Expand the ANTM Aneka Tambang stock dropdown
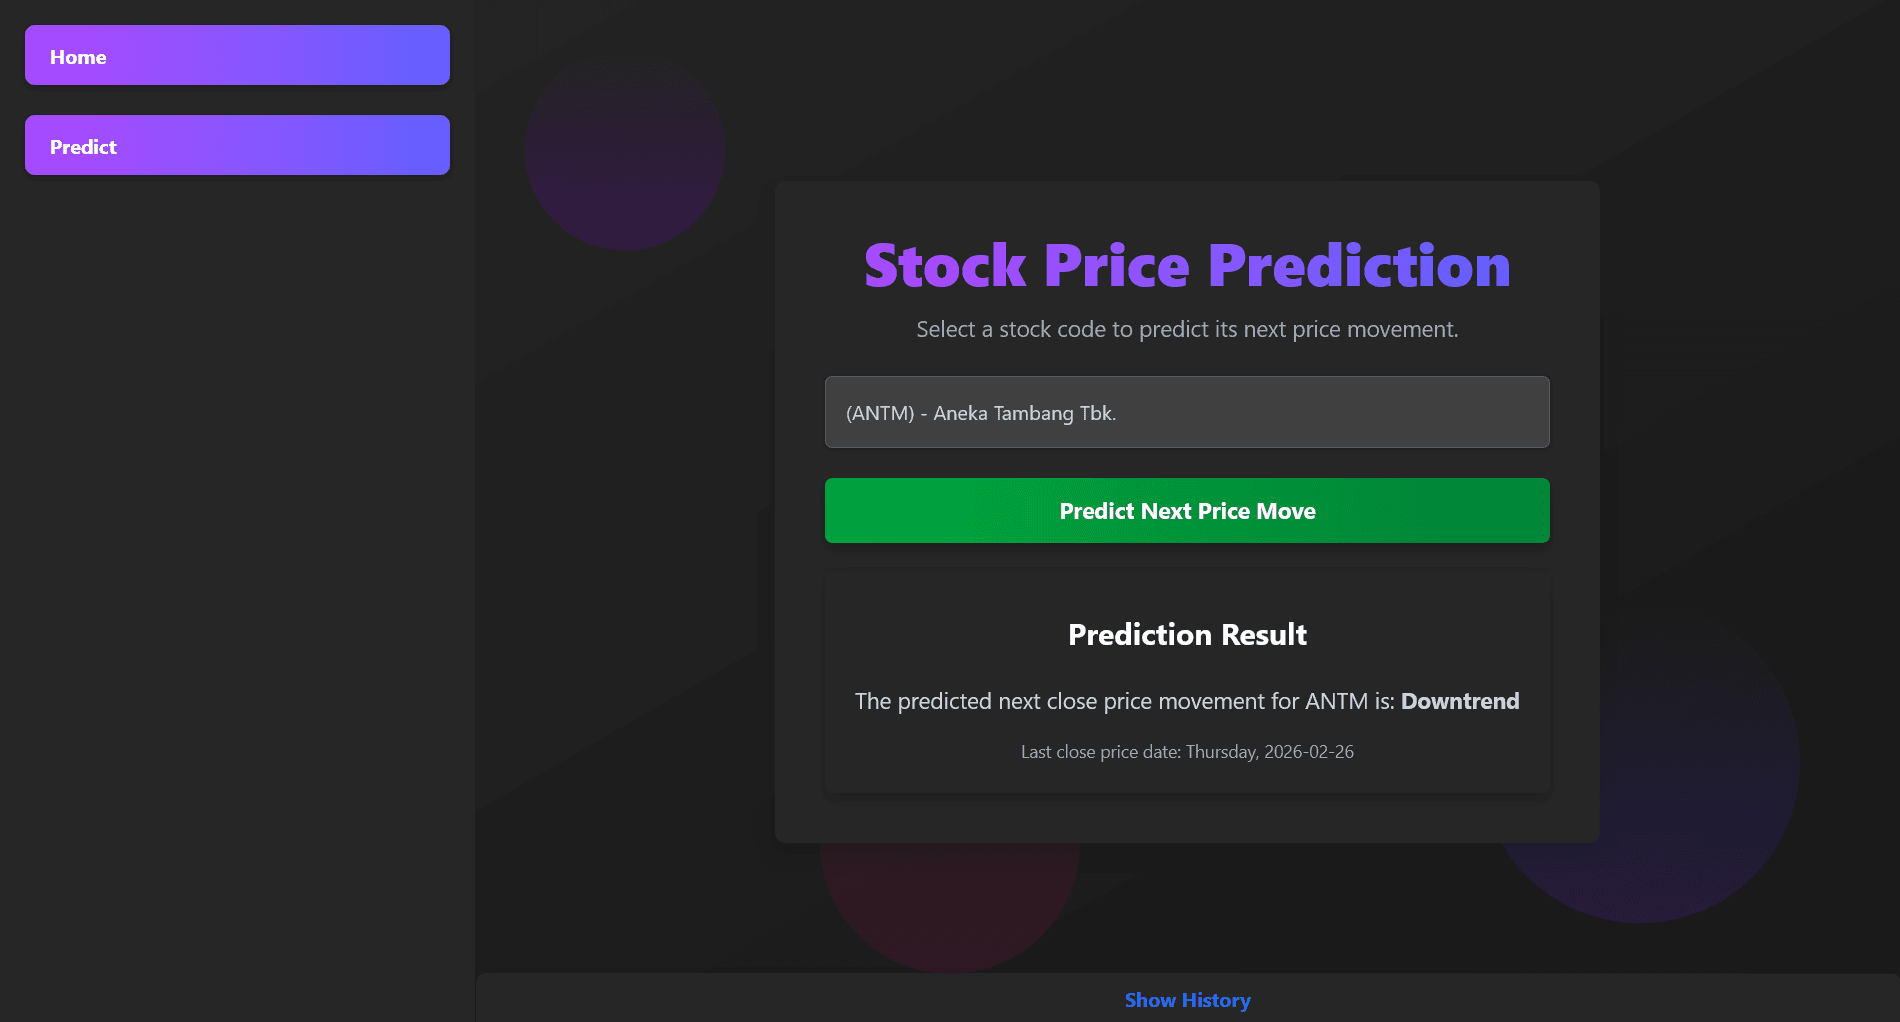Viewport: 1900px width, 1022px height. click(1186, 412)
